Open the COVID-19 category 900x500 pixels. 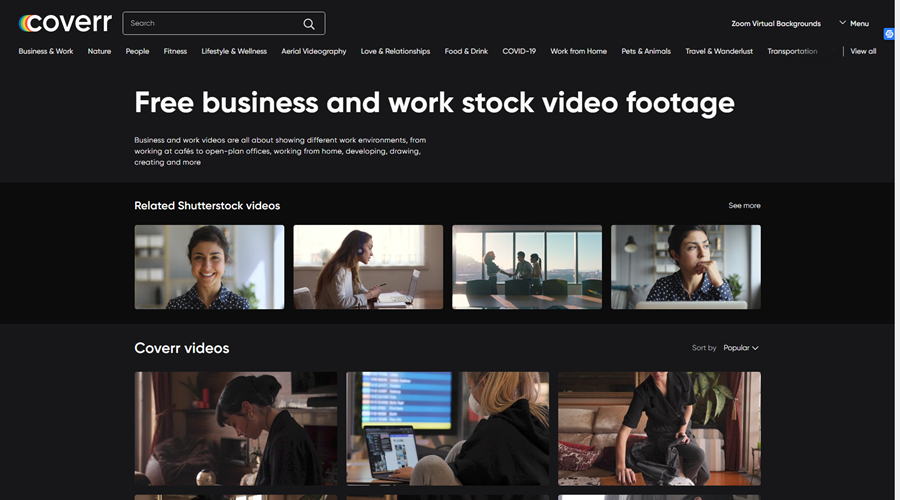coord(519,51)
